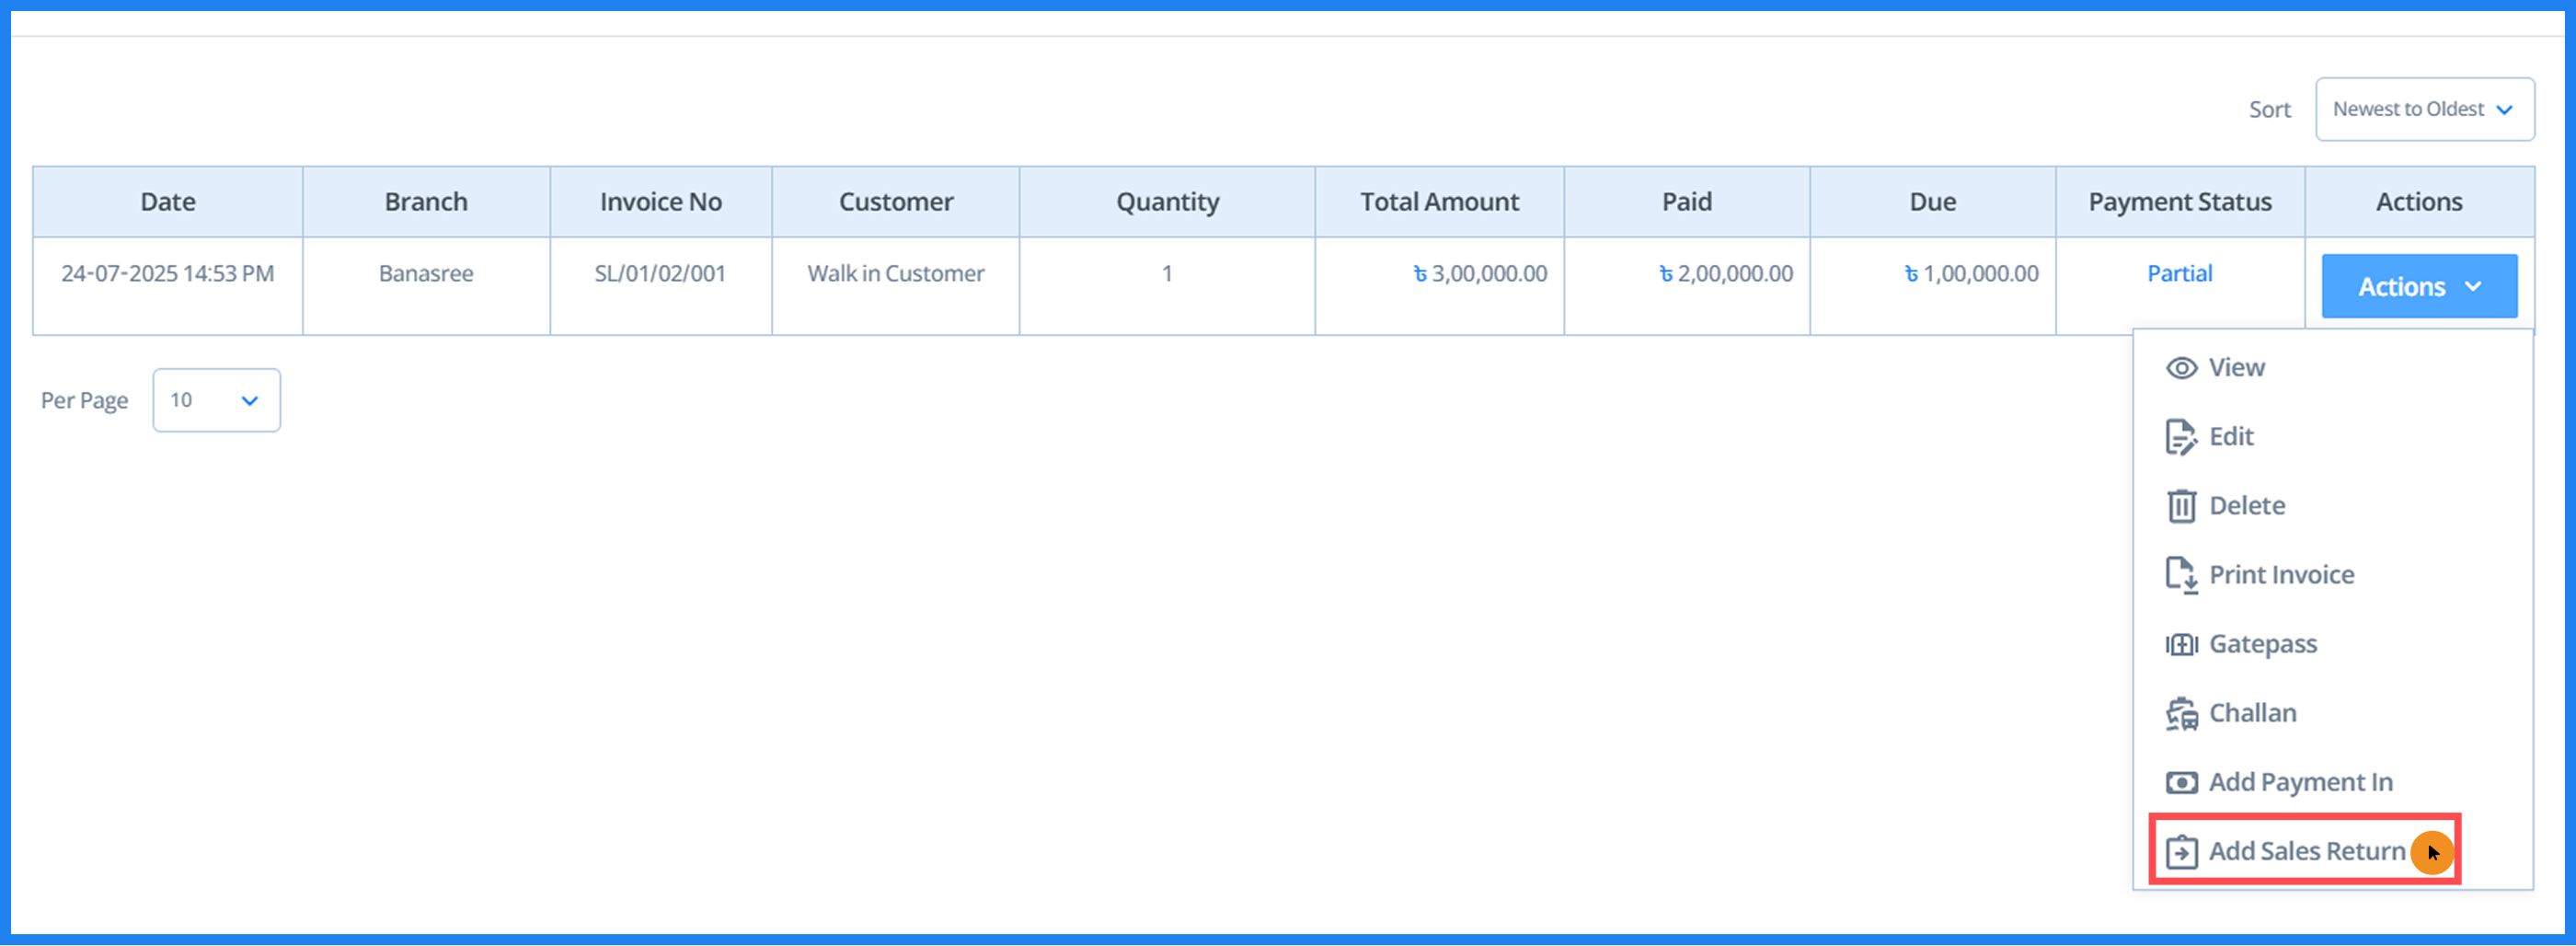Click the Add Payment In cash icon

2181,782
